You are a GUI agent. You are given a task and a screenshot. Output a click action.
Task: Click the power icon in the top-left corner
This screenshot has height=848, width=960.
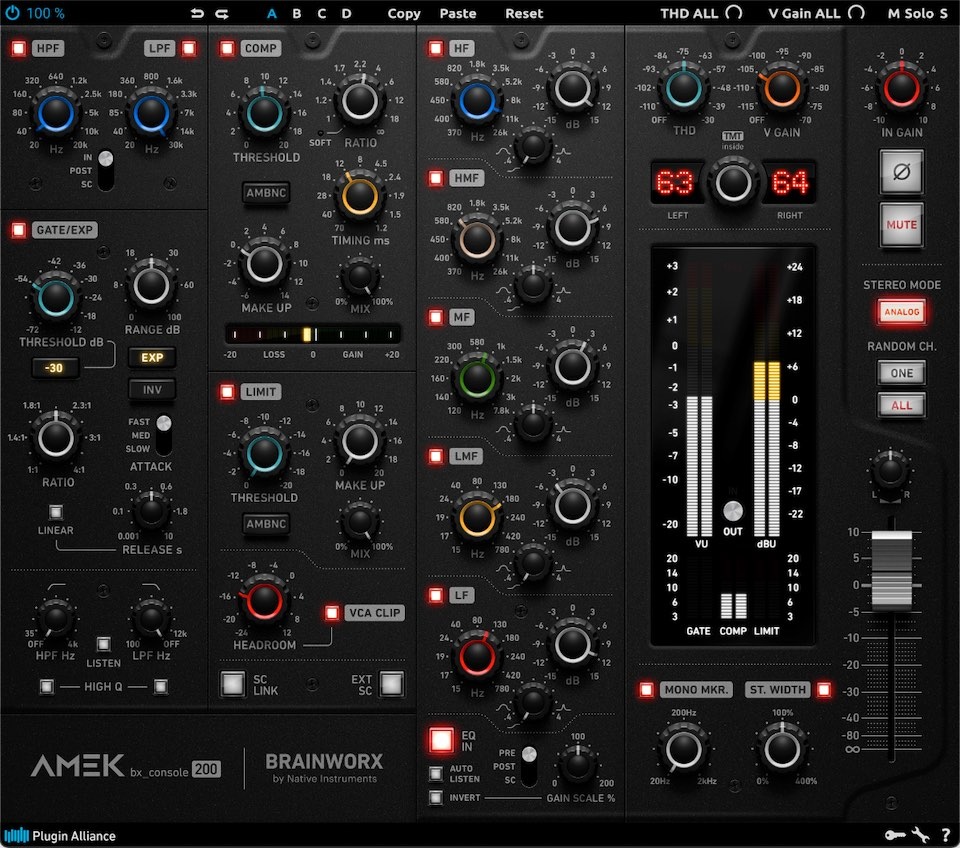tap(14, 13)
